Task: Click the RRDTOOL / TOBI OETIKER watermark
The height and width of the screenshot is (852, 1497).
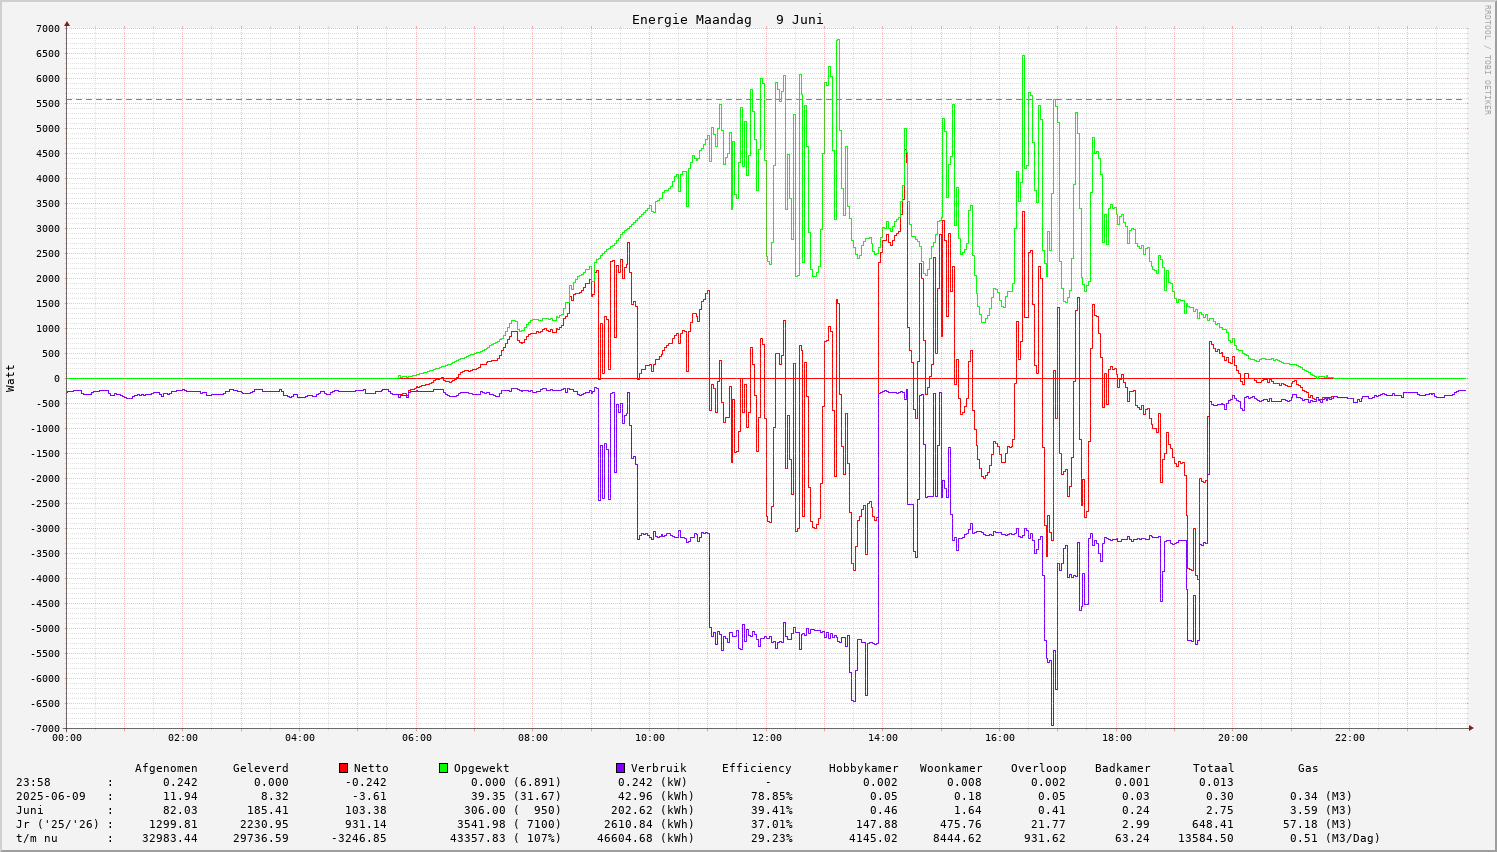Action: (x=1487, y=59)
